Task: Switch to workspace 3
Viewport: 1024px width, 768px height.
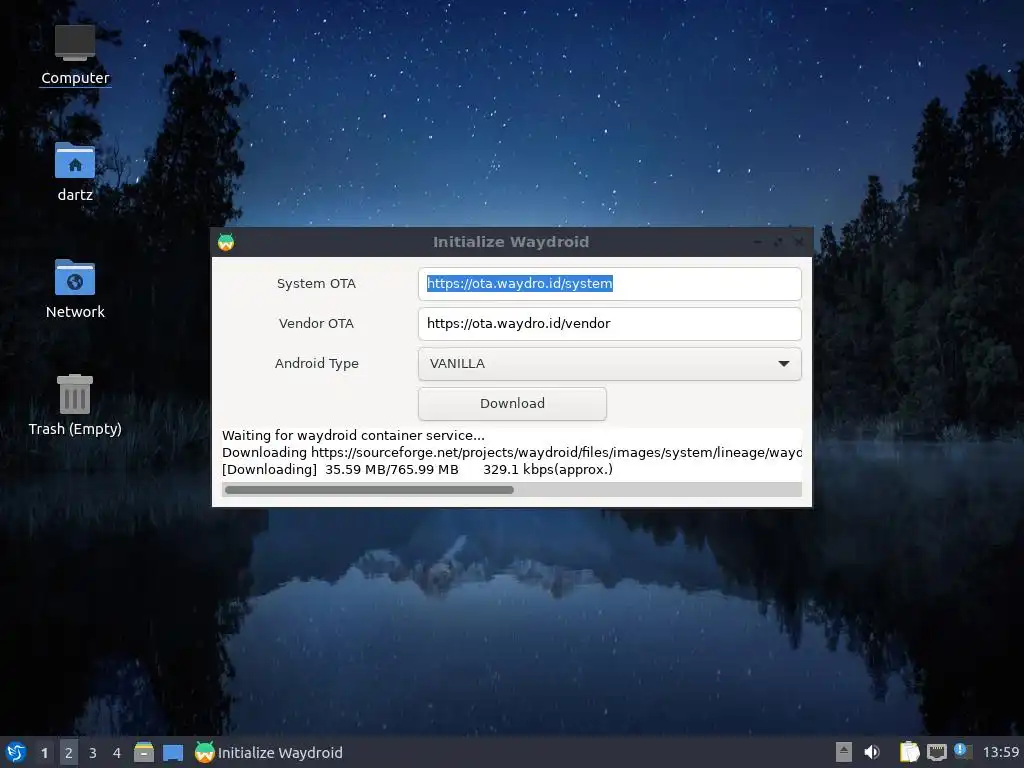Action: pos(93,753)
